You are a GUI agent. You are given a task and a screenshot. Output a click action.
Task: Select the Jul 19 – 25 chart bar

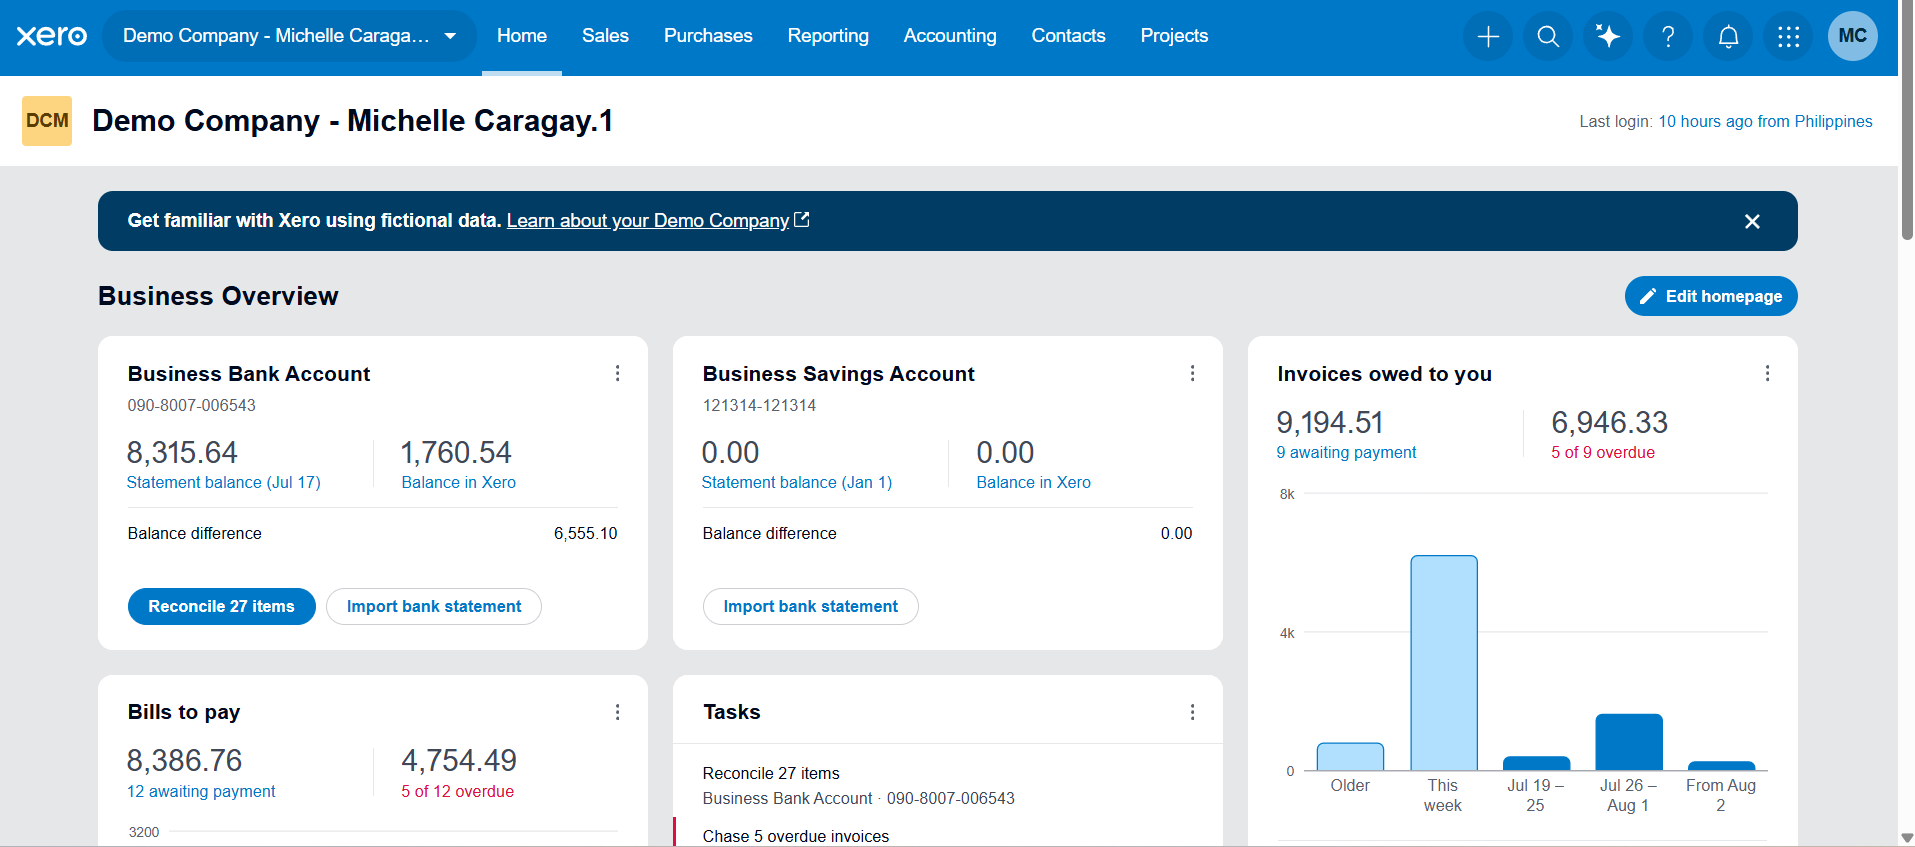point(1536,763)
